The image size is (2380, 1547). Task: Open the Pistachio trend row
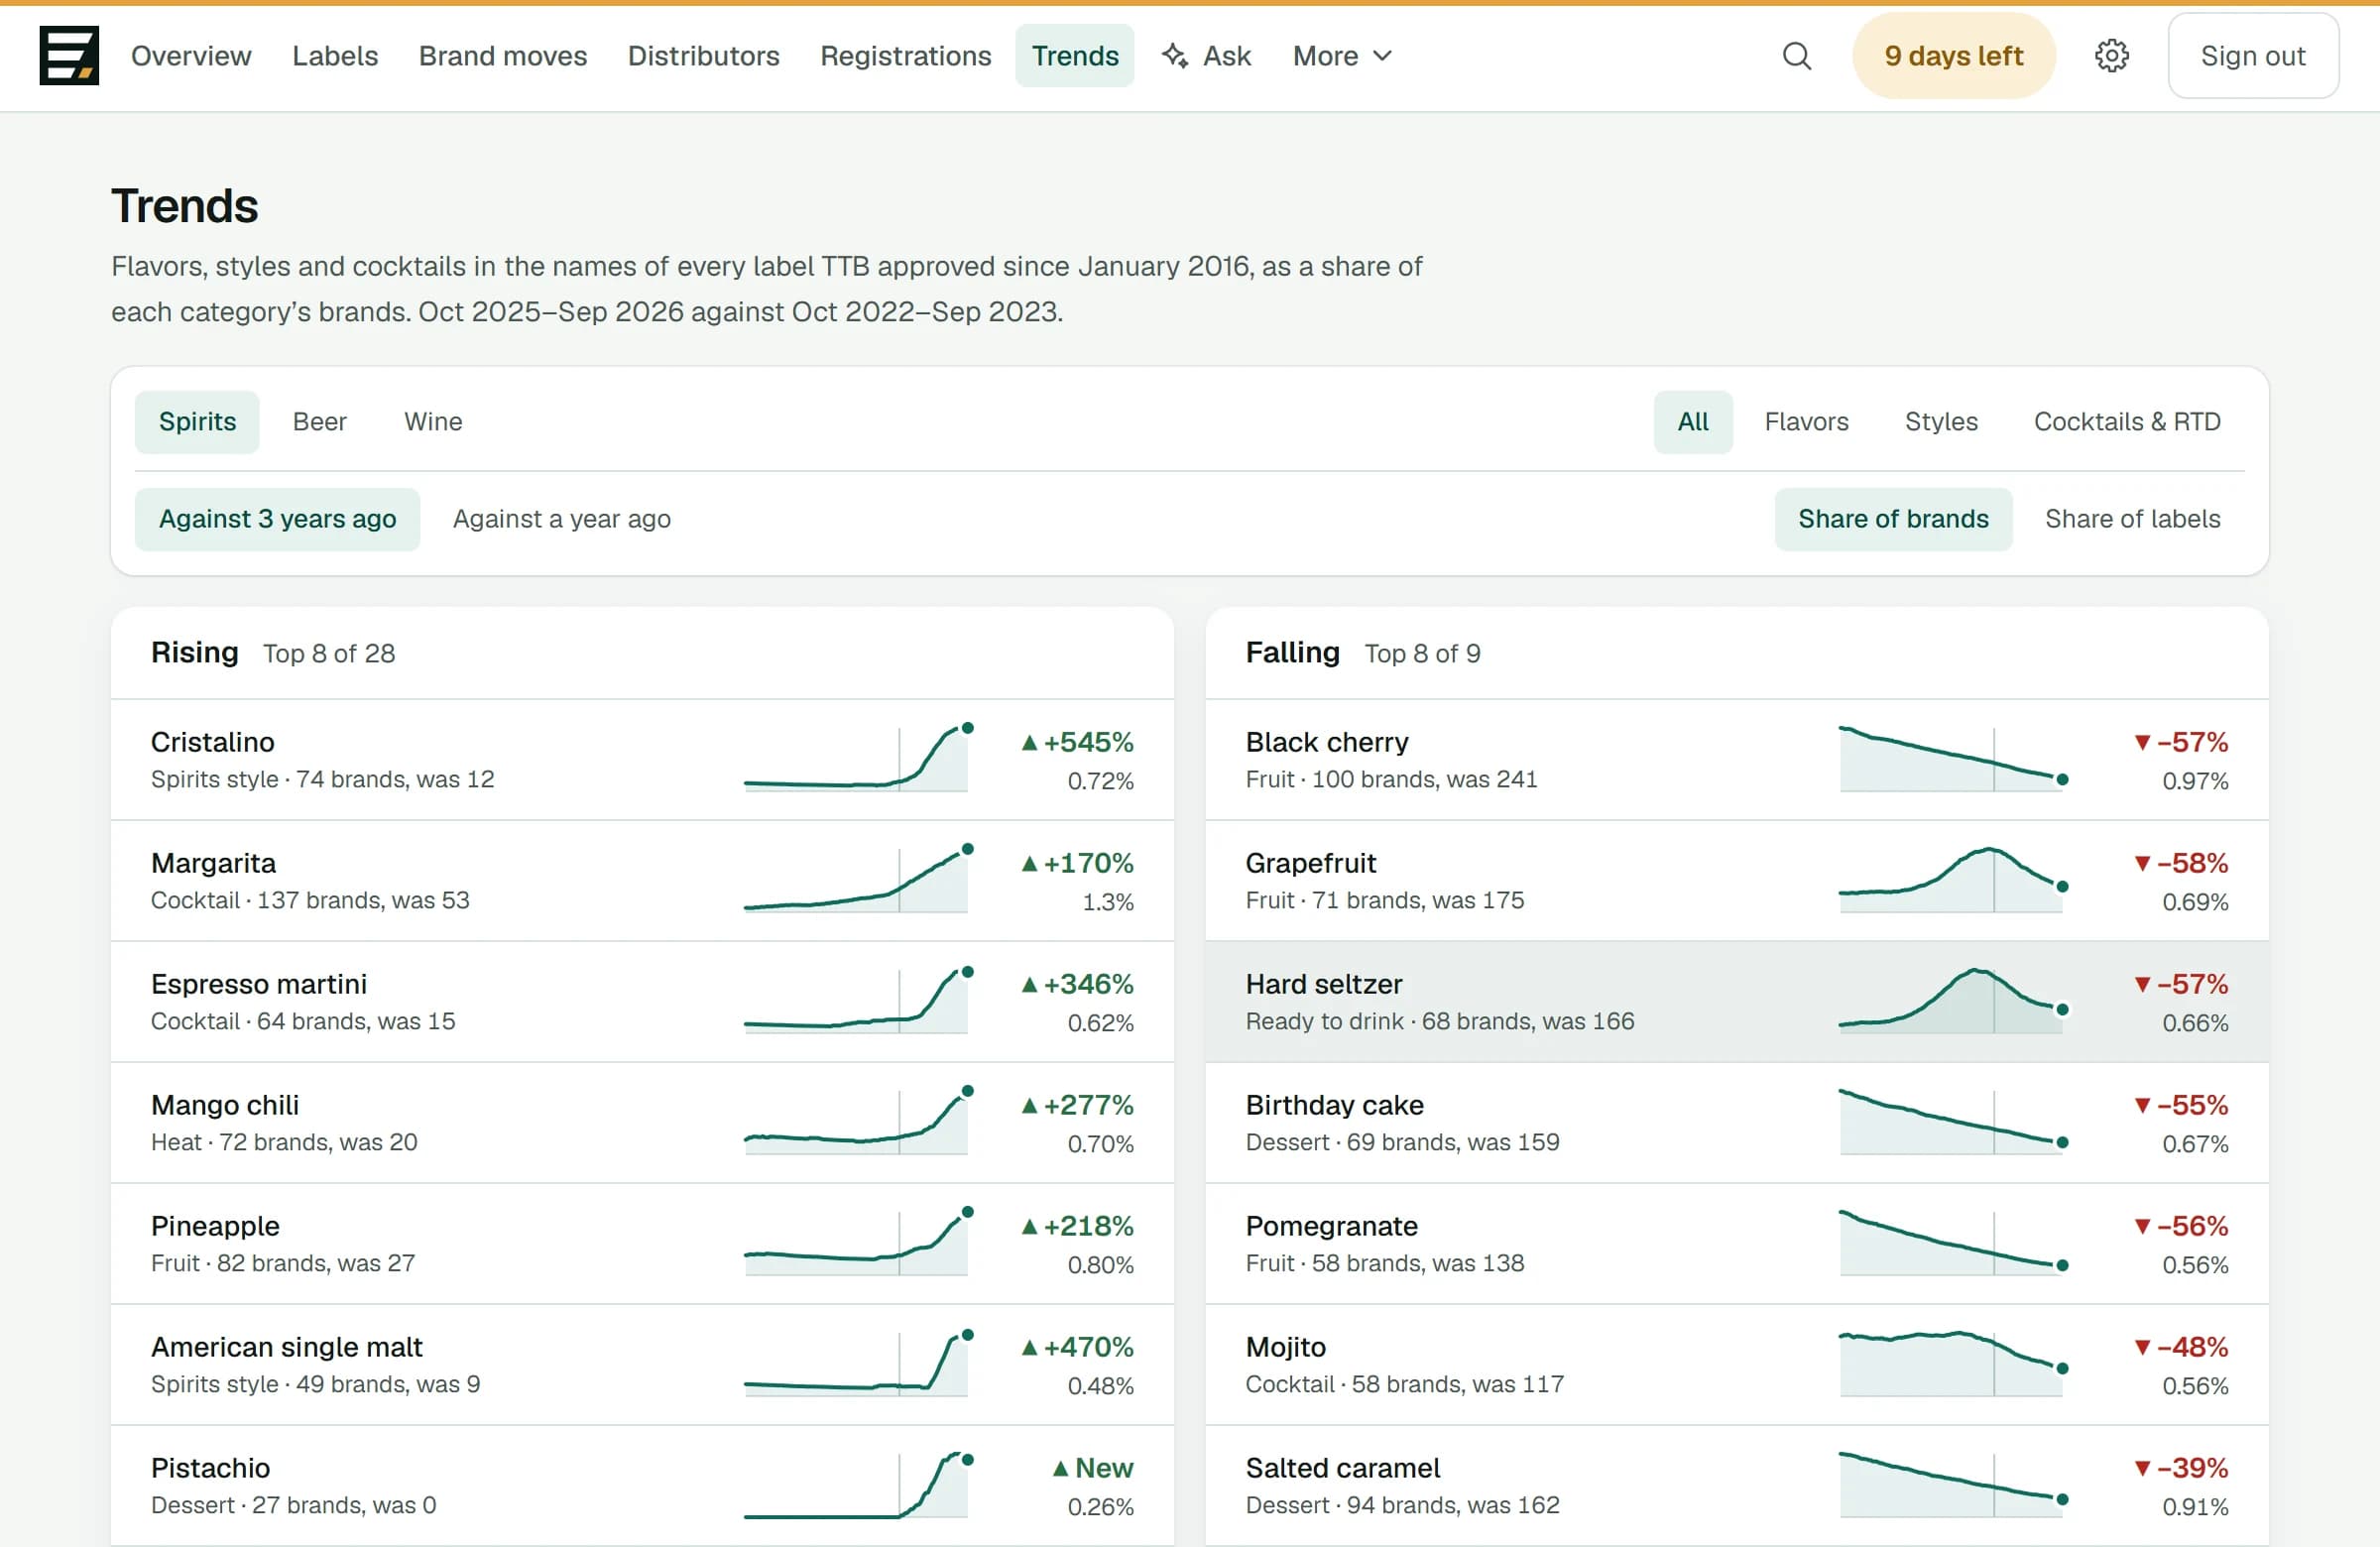[642, 1486]
